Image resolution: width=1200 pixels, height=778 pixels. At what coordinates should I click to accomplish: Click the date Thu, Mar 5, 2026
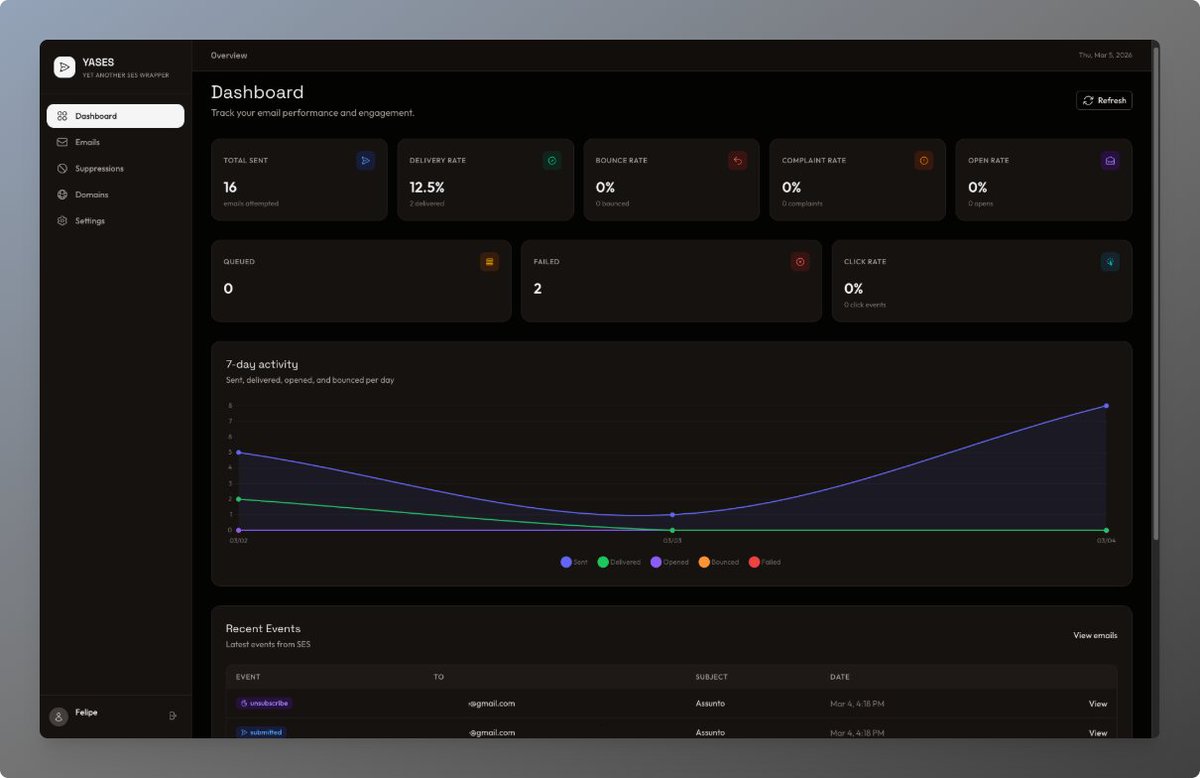[1106, 55]
